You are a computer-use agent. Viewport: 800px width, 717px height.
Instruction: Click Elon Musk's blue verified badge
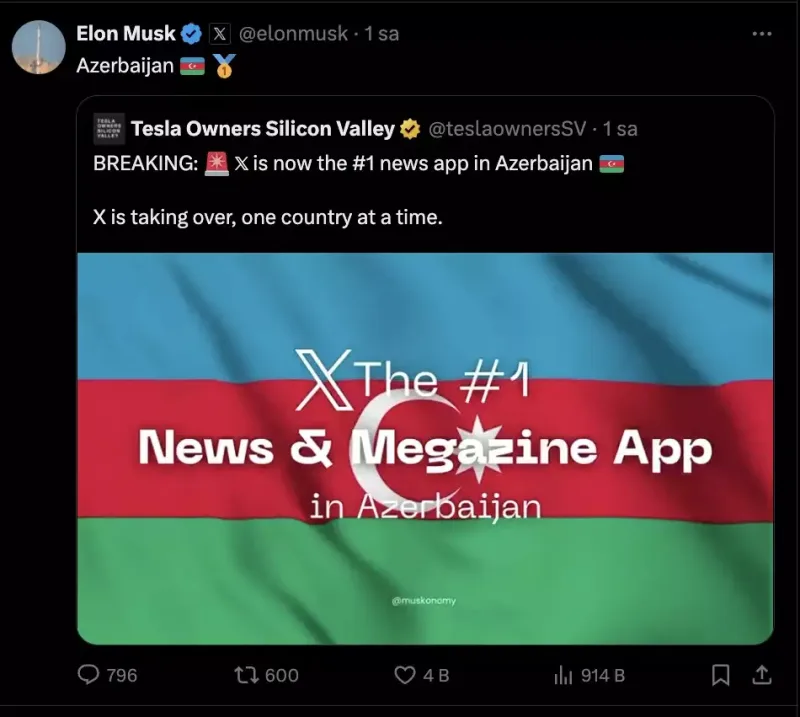point(192,34)
